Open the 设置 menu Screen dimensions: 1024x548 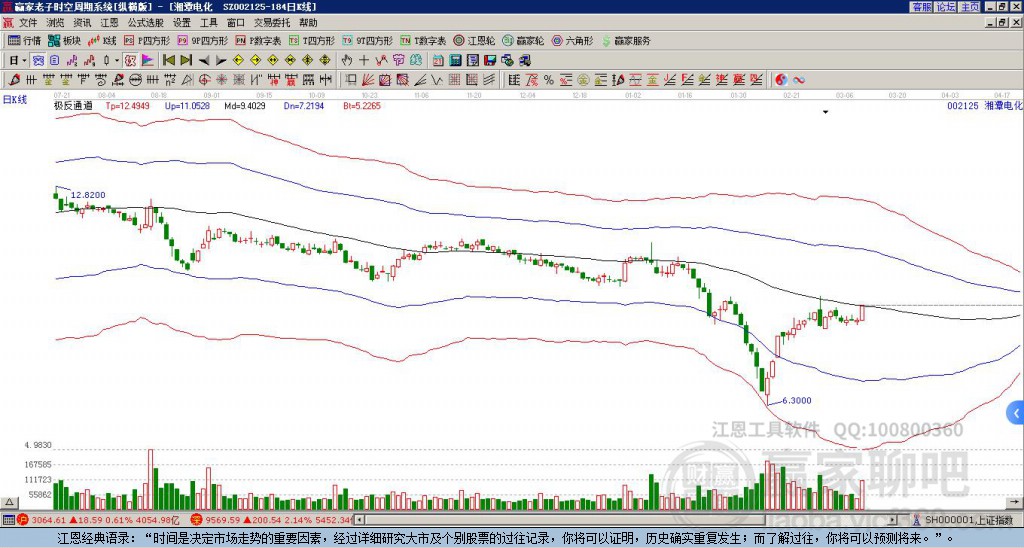pos(182,23)
